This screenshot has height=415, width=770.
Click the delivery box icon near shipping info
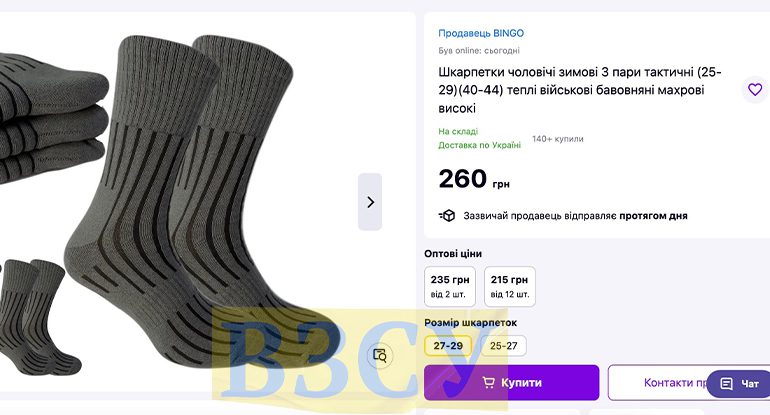[447, 216]
